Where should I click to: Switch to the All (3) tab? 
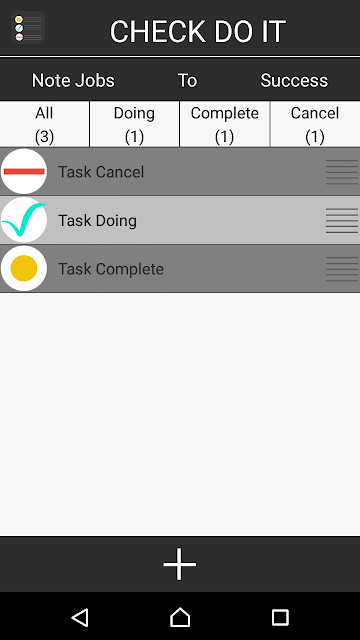coord(44,124)
